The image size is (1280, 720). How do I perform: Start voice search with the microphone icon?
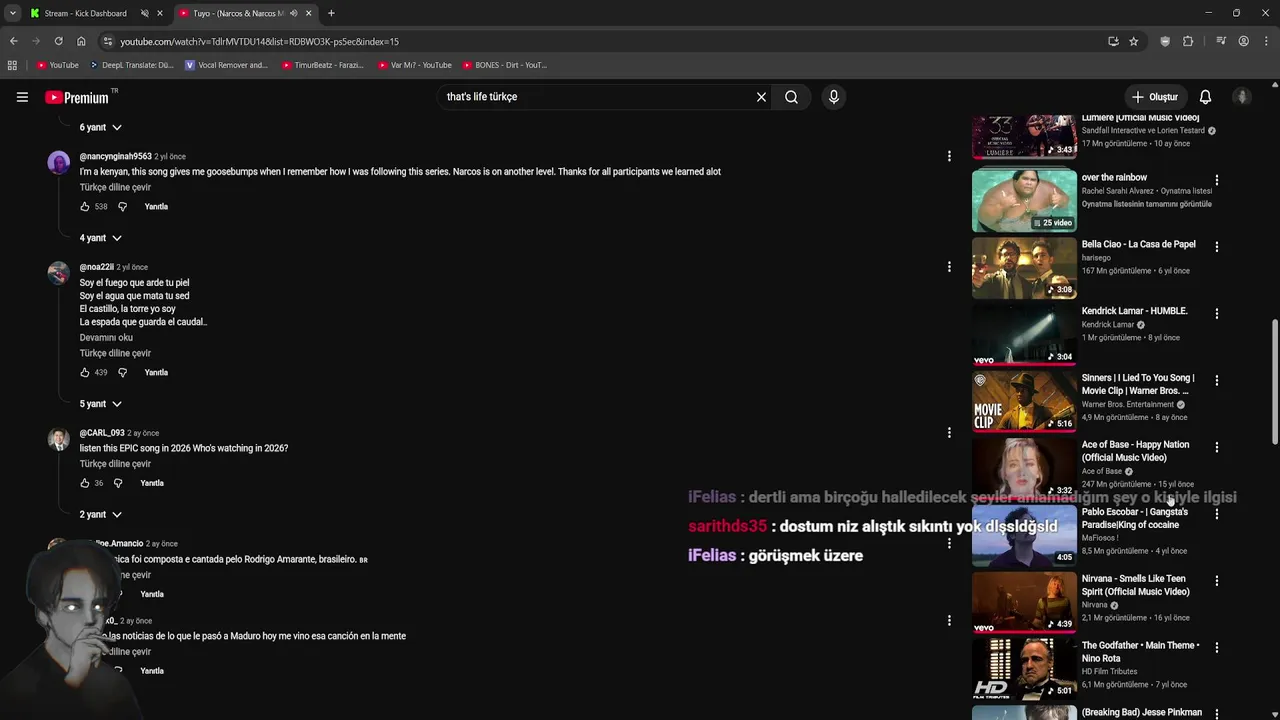click(x=833, y=97)
